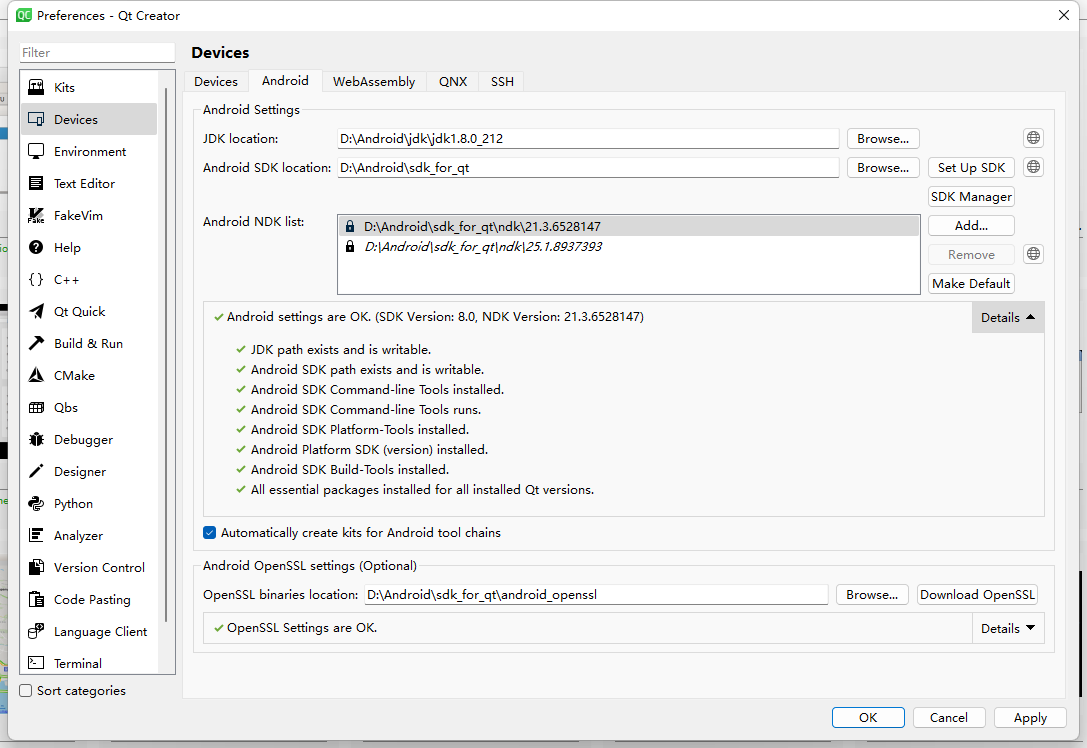
Task: Switch to the Devices tab
Action: pos(216,82)
